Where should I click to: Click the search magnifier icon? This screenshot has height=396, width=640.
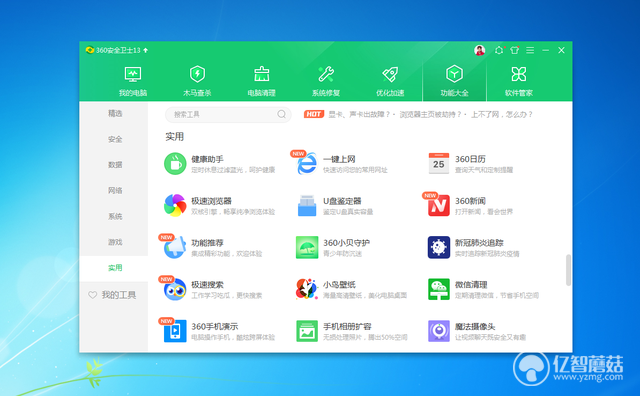pyautogui.click(x=282, y=114)
